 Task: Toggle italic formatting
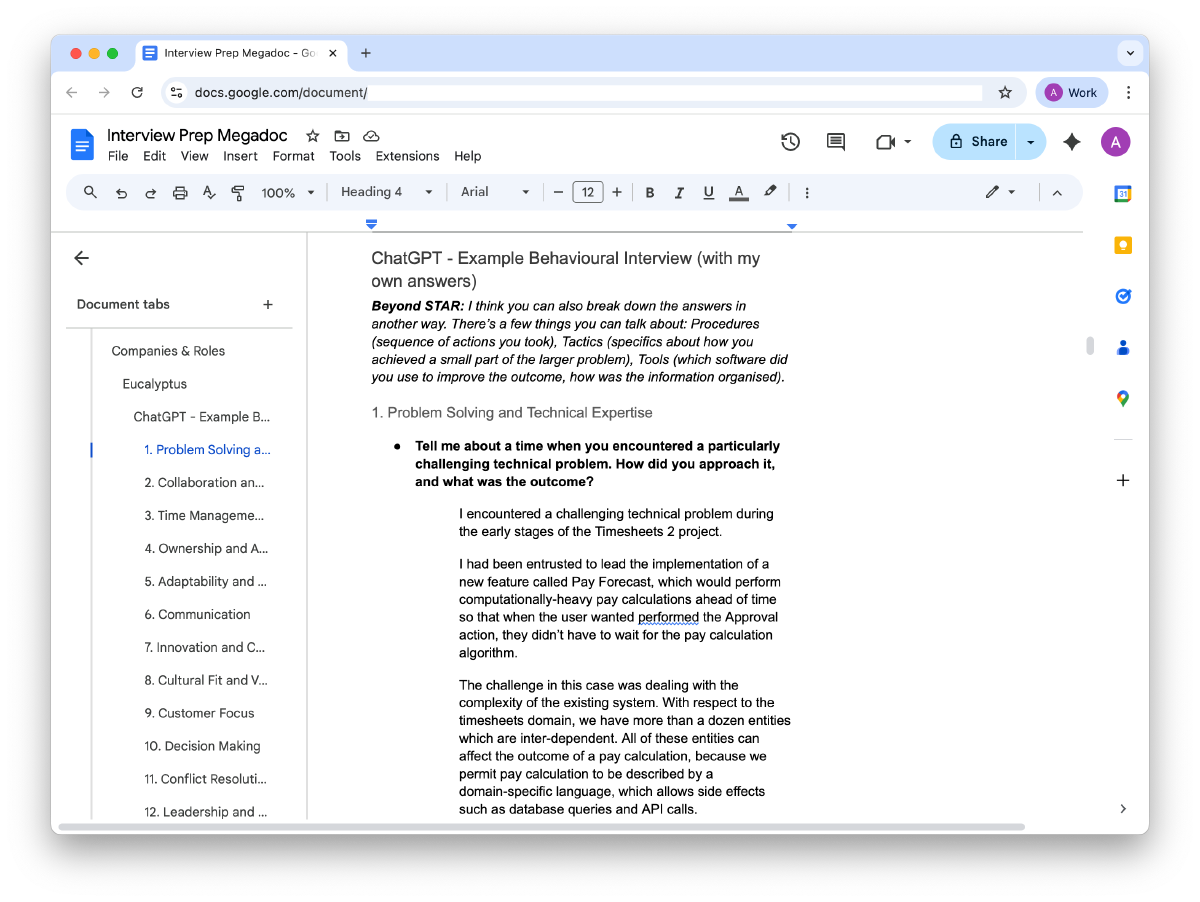pyautogui.click(x=679, y=192)
